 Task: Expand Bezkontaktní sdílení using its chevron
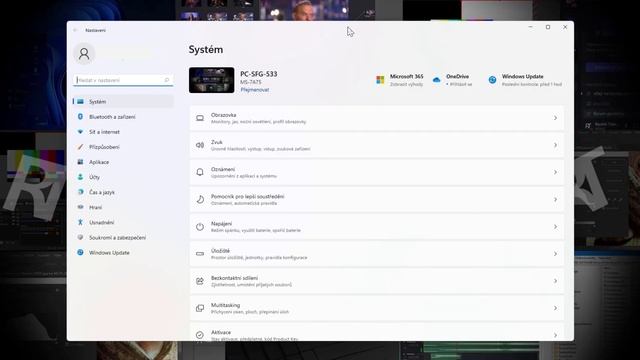555,281
